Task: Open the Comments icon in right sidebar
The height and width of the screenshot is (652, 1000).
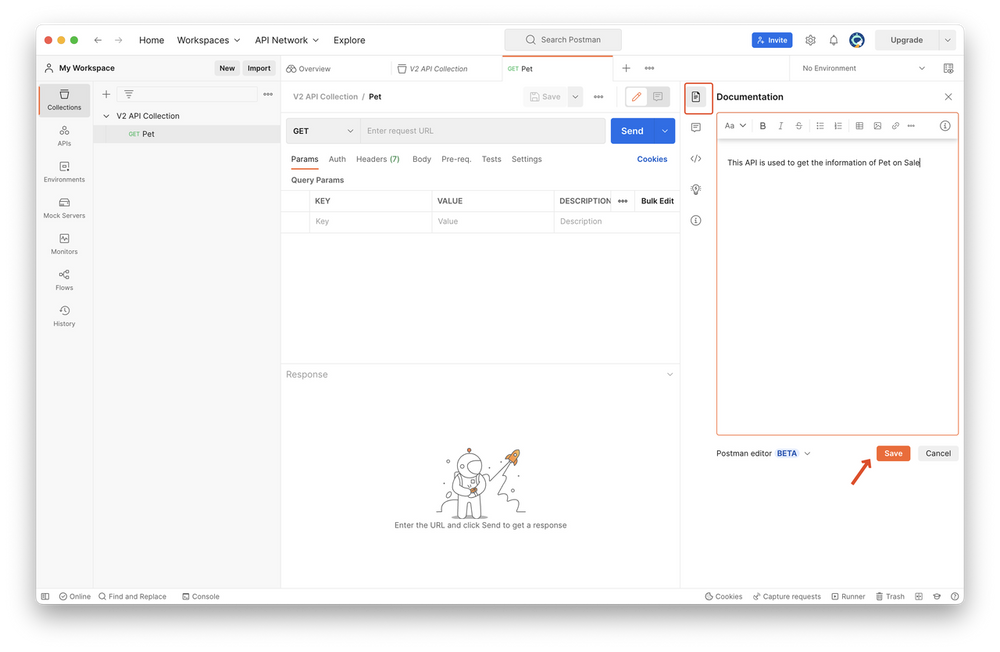Action: click(696, 128)
